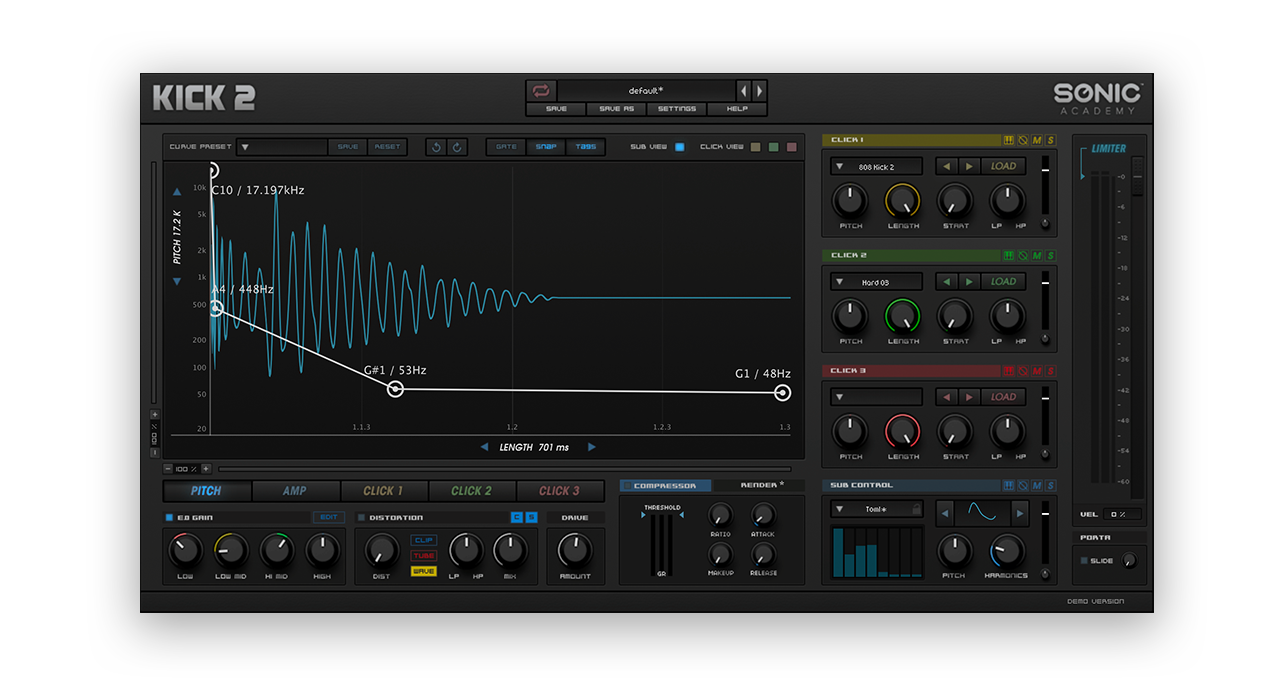1280x690 pixels.
Task: Open the Settings button
Action: 677,108
